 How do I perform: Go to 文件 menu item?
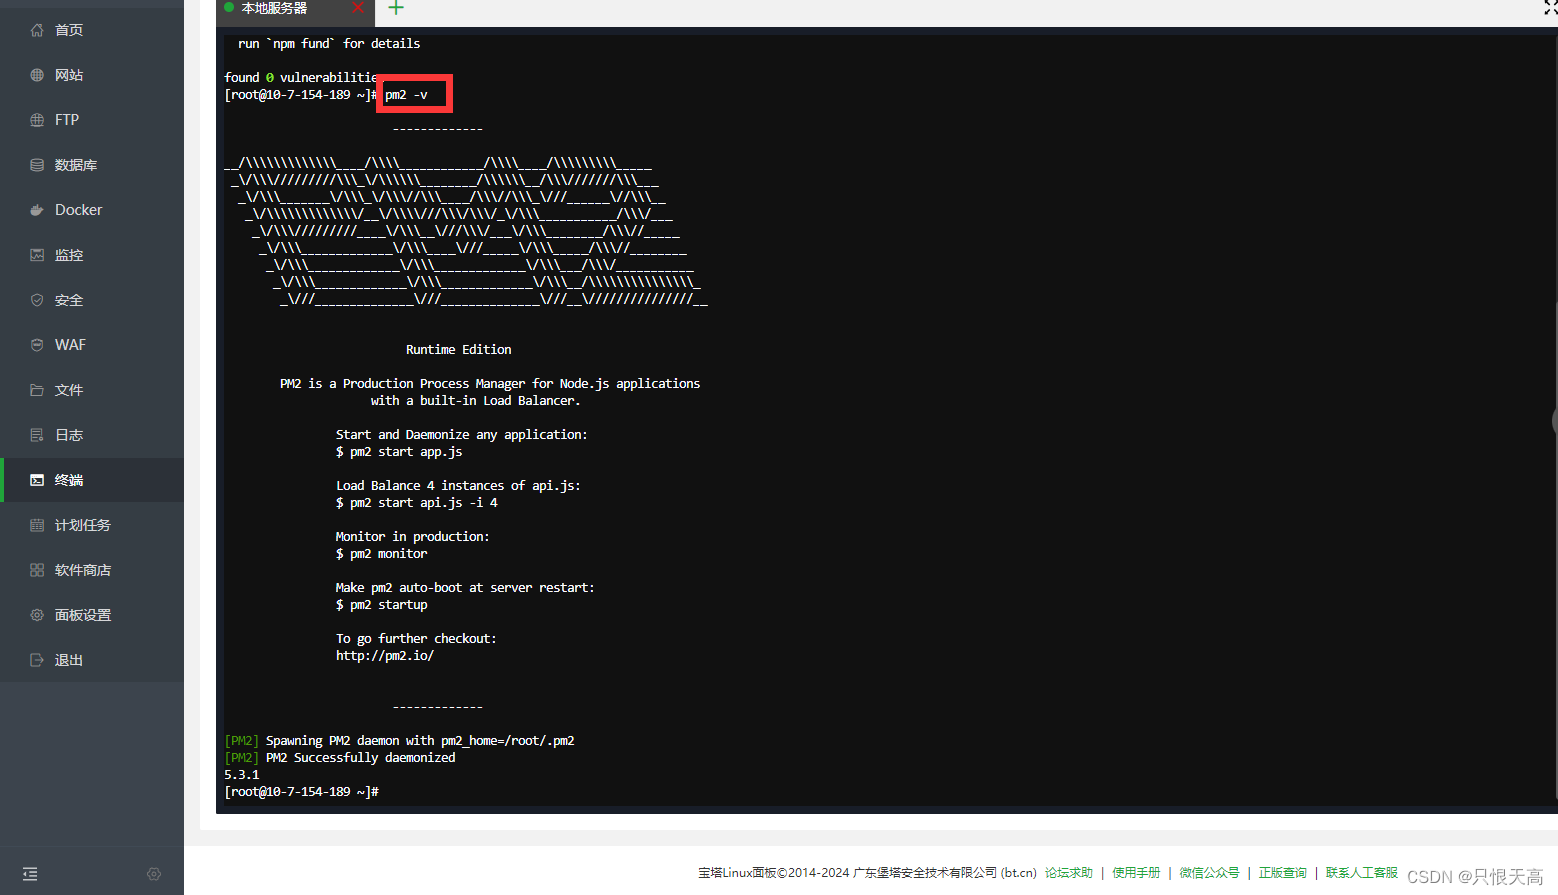pyautogui.click(x=92, y=390)
